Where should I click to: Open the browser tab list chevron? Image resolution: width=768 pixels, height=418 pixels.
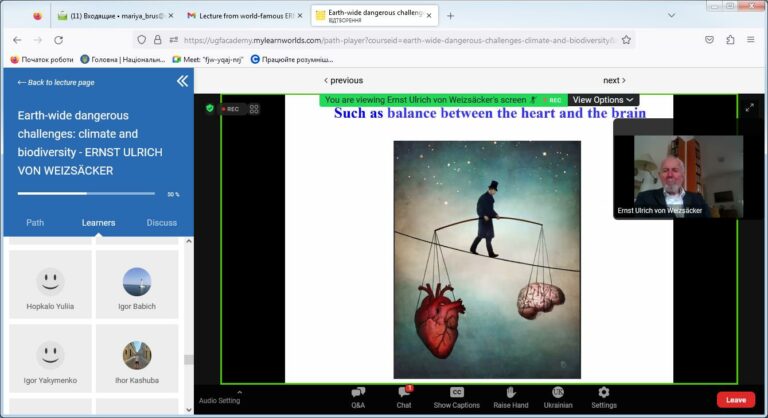coord(672,16)
